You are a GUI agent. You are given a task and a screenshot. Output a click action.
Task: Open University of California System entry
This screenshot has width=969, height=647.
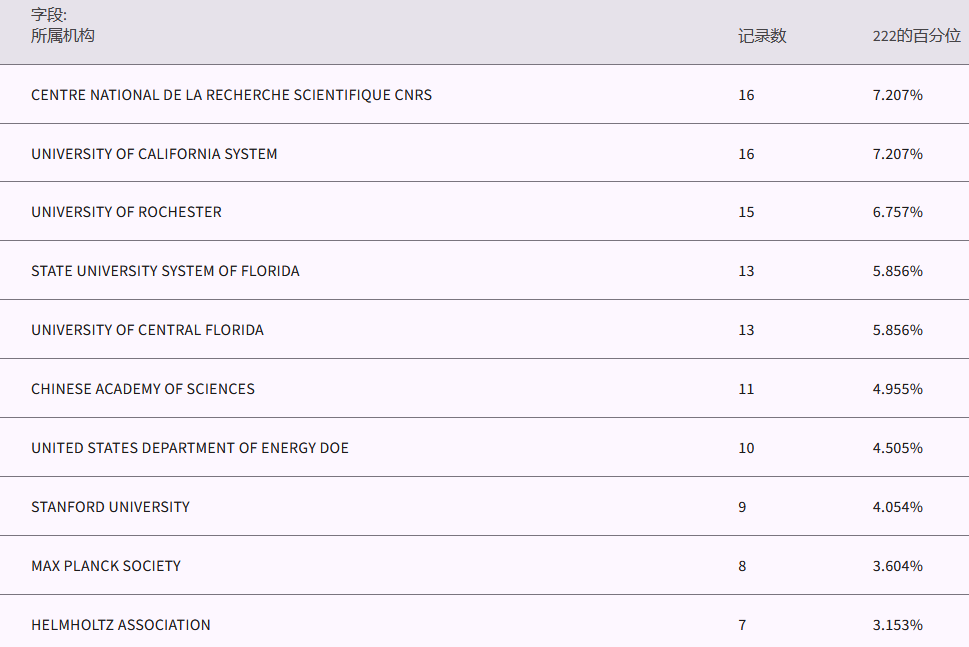(x=154, y=154)
